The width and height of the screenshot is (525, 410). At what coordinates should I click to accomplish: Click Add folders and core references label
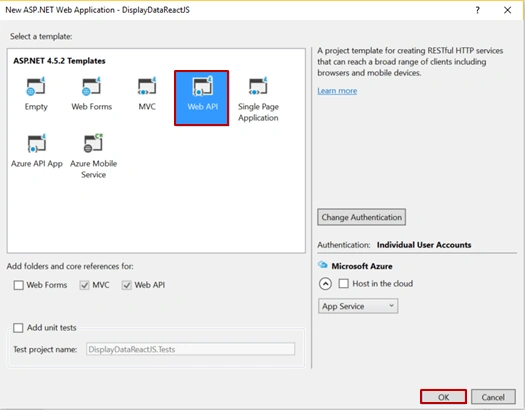point(70,266)
